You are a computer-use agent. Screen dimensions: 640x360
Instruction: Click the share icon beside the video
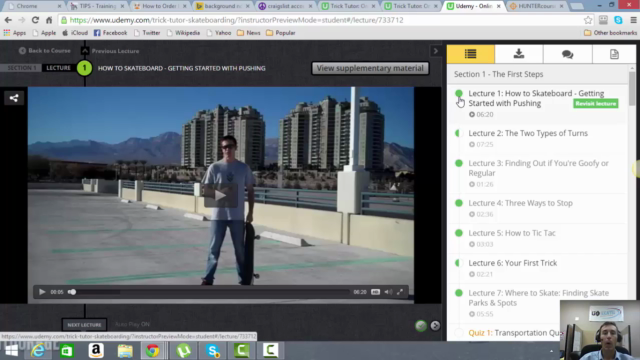(14, 98)
